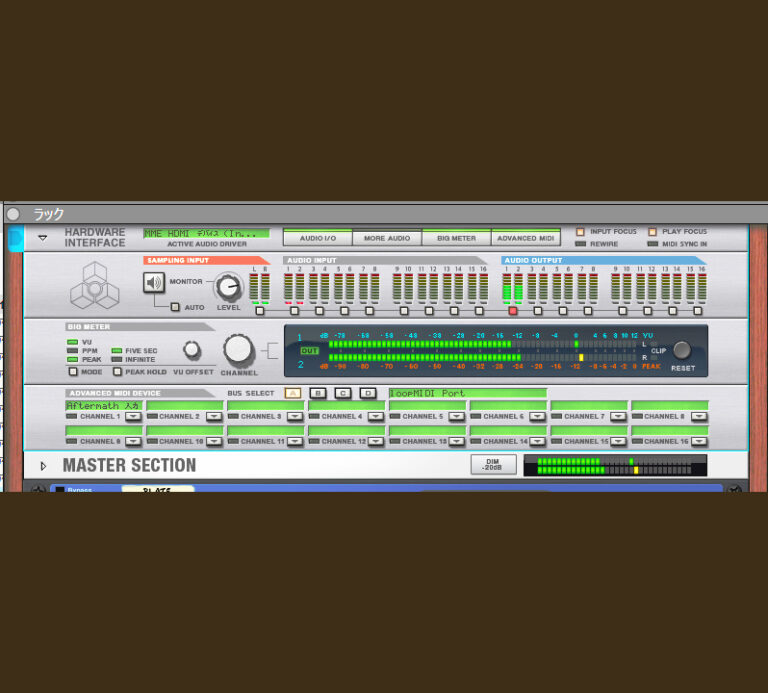The image size is (768, 693).
Task: Click the loopMIDI Port display
Action: point(468,393)
